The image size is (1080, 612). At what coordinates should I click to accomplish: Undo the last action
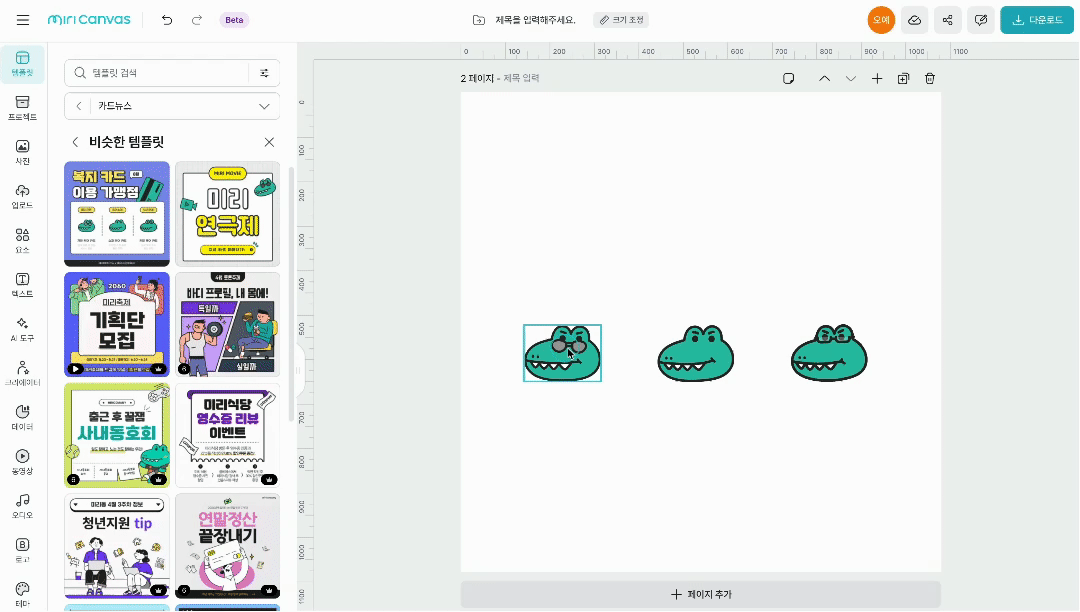point(167,20)
